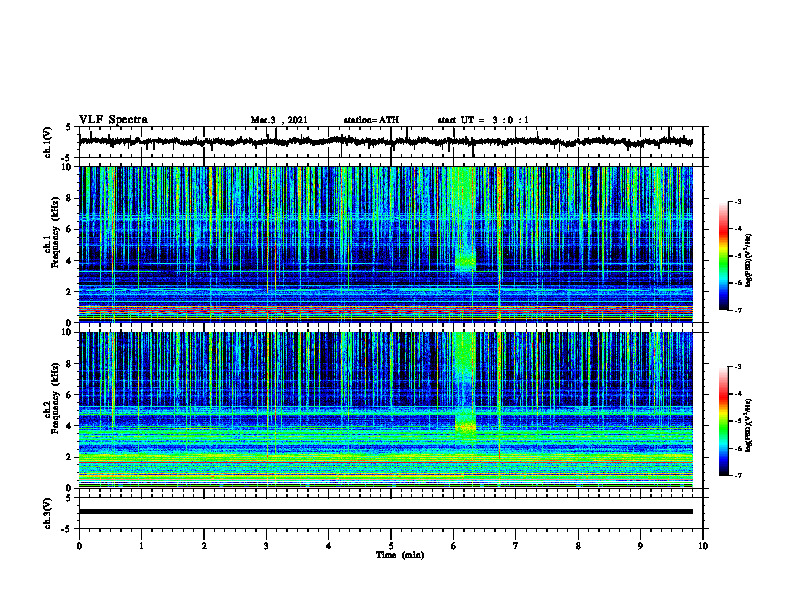Viewport: 792px width, 612px height.
Task: Click the time axis tick label "5"
Action: tap(391, 546)
